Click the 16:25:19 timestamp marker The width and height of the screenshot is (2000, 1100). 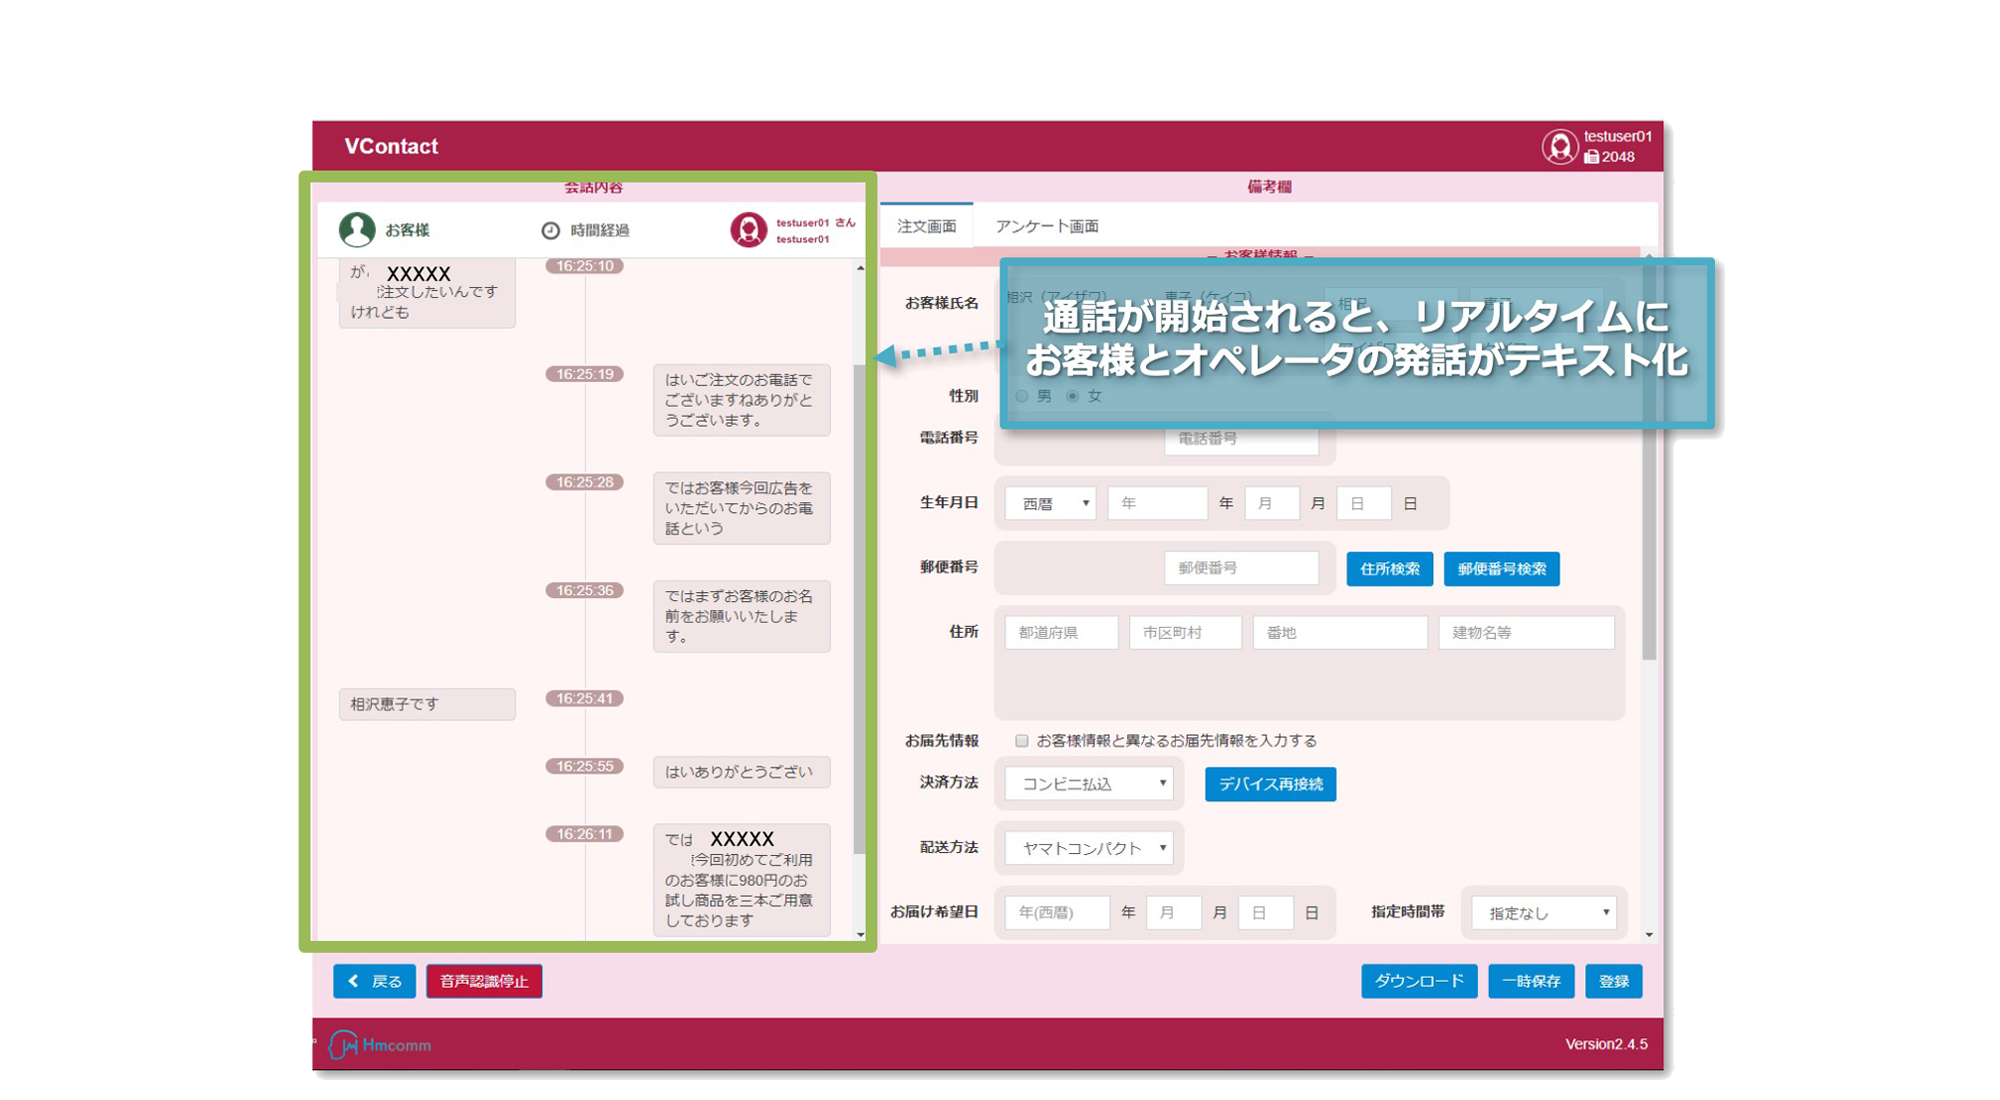[x=584, y=374]
